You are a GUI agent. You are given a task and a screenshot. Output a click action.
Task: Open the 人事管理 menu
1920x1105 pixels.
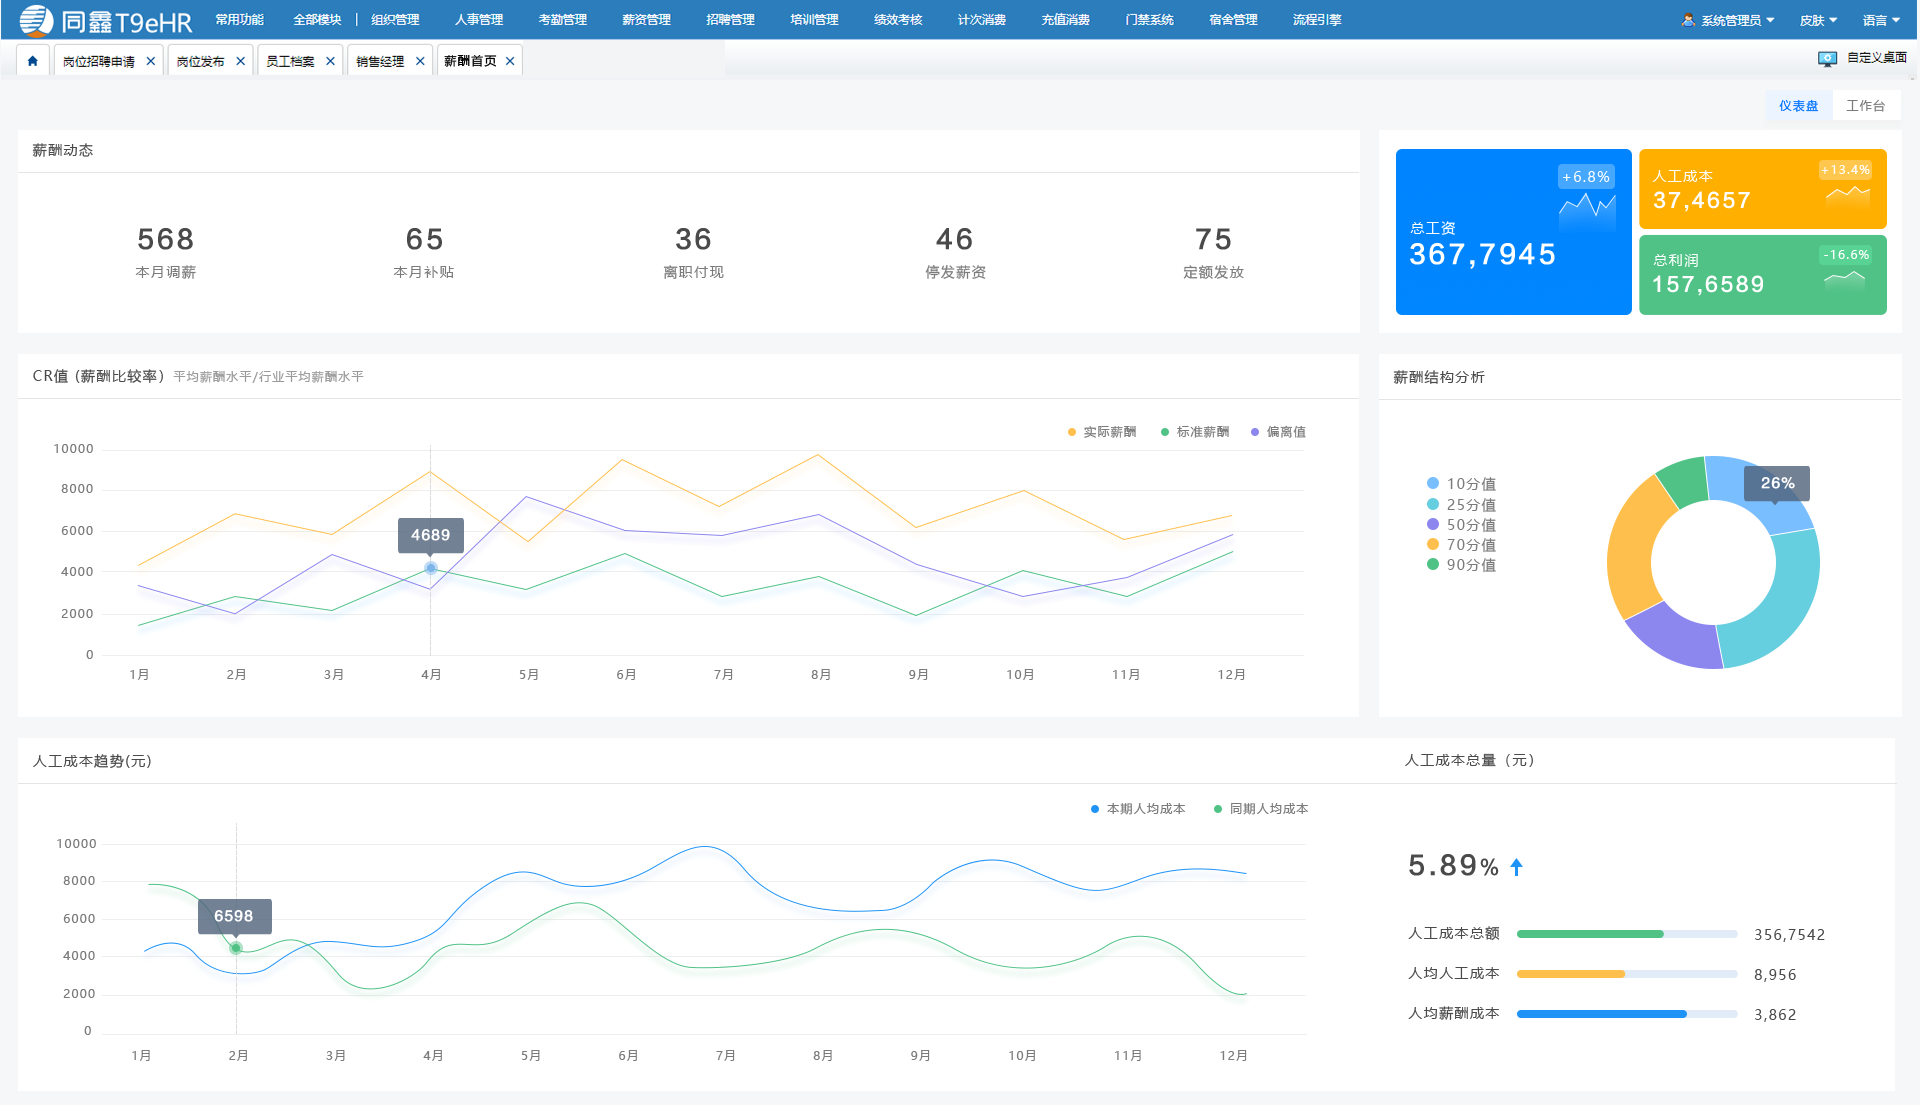point(479,20)
